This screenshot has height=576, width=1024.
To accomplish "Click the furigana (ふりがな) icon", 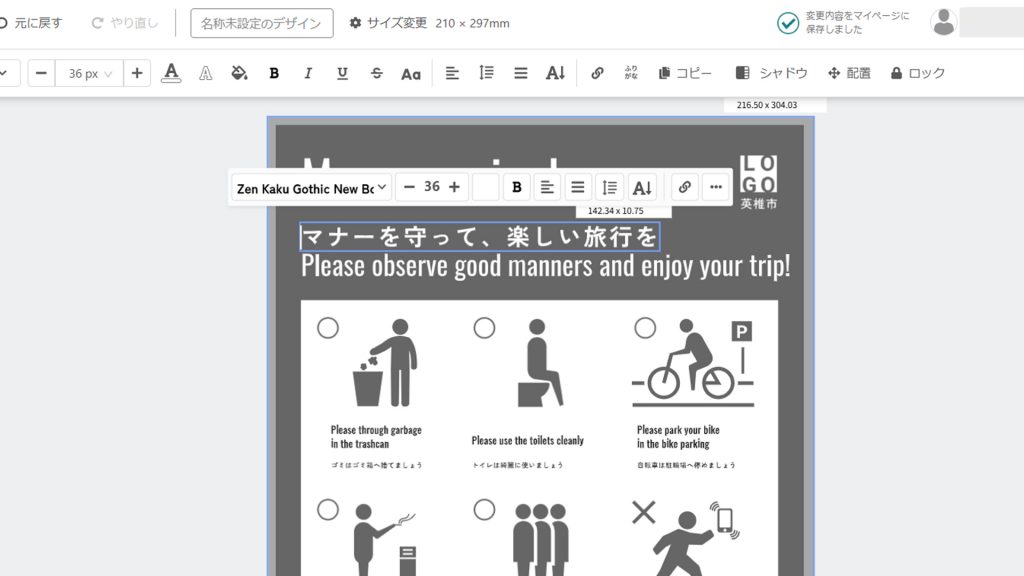I will [631, 73].
